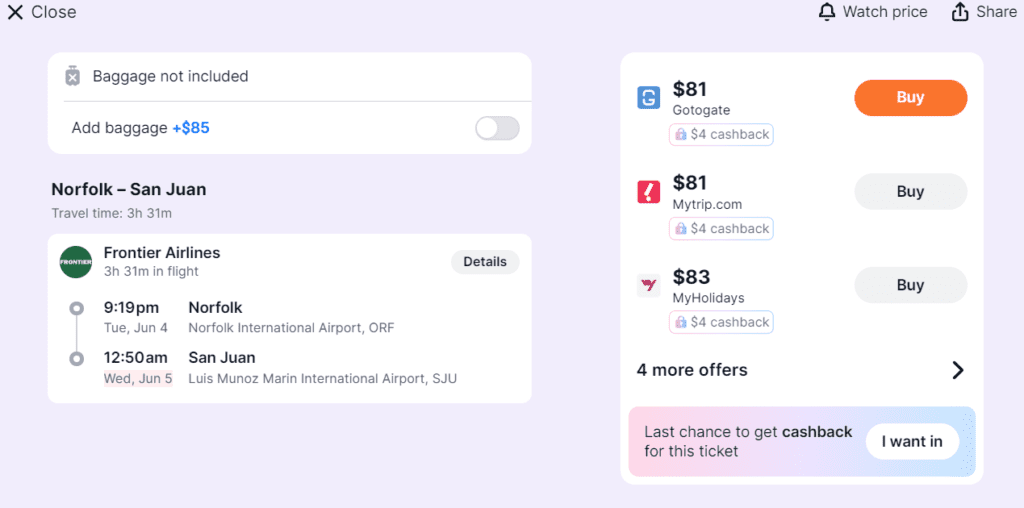Buy the $83 MyHolidays offer
This screenshot has width=1024, height=508.
click(910, 285)
